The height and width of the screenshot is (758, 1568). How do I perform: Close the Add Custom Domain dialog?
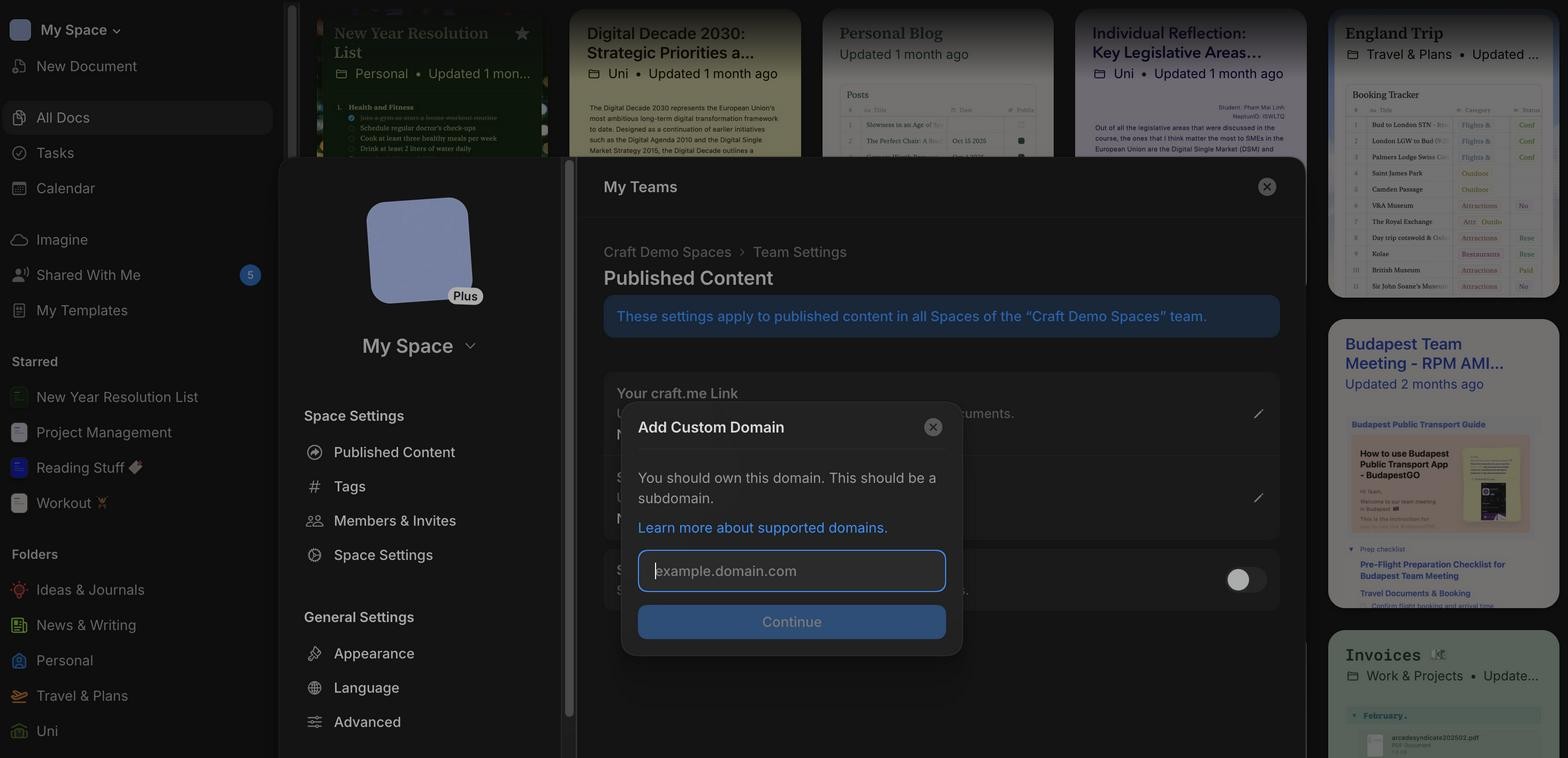click(932, 428)
